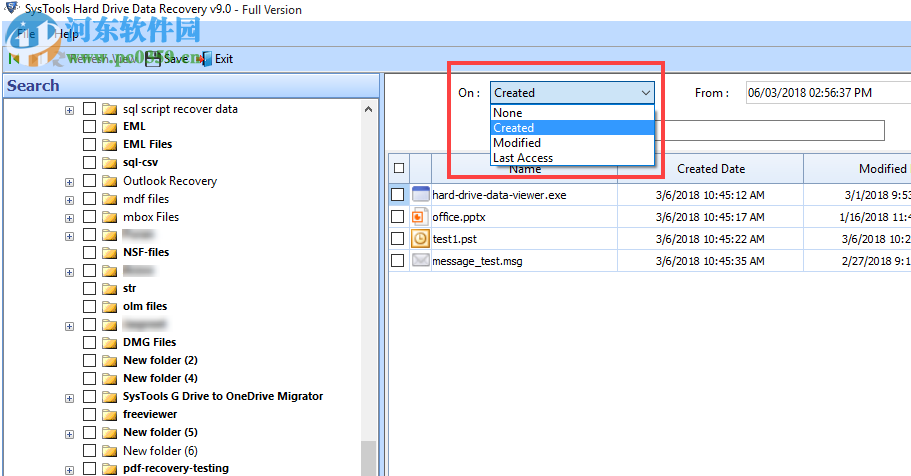Click the Outlook Recovery folder icon
This screenshot has height=476, width=911.
(109, 181)
